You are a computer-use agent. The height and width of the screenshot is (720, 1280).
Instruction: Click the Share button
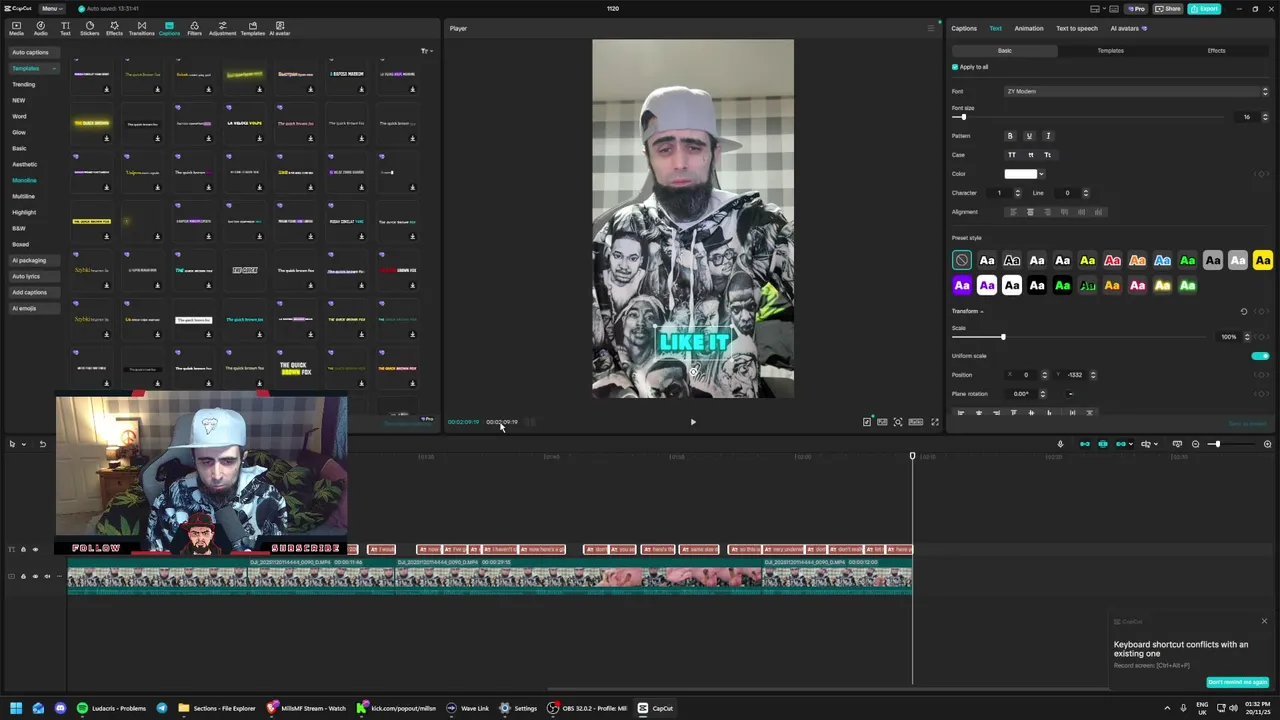[1168, 8]
